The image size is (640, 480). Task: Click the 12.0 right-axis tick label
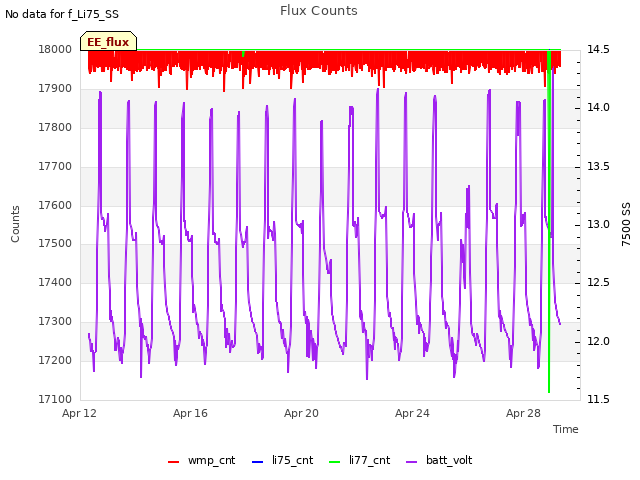coord(598,341)
